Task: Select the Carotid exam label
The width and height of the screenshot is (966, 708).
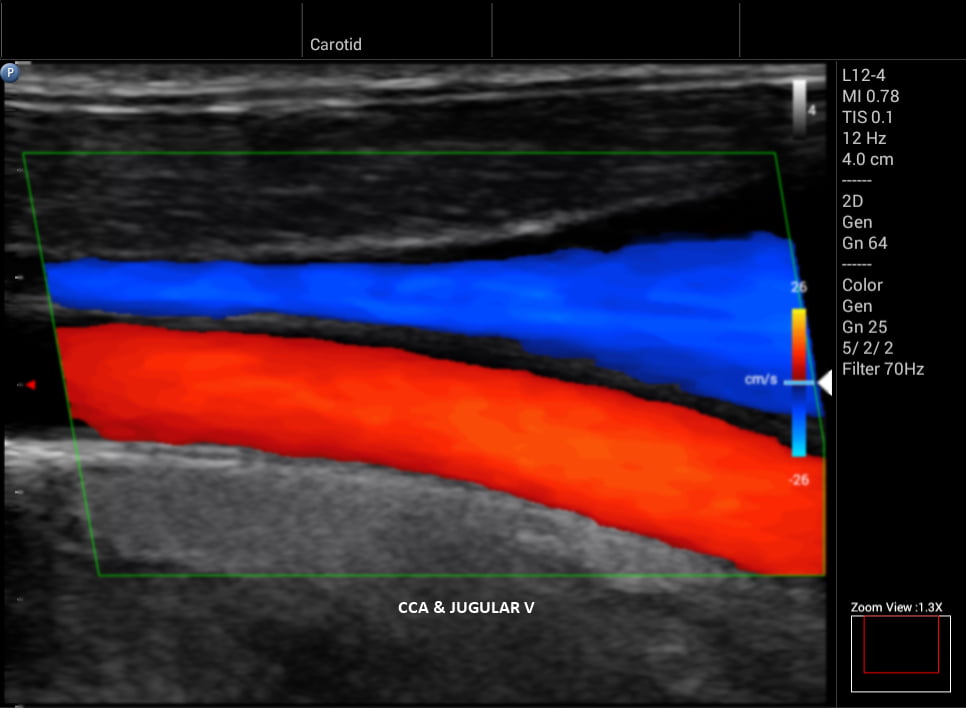Action: tap(336, 44)
